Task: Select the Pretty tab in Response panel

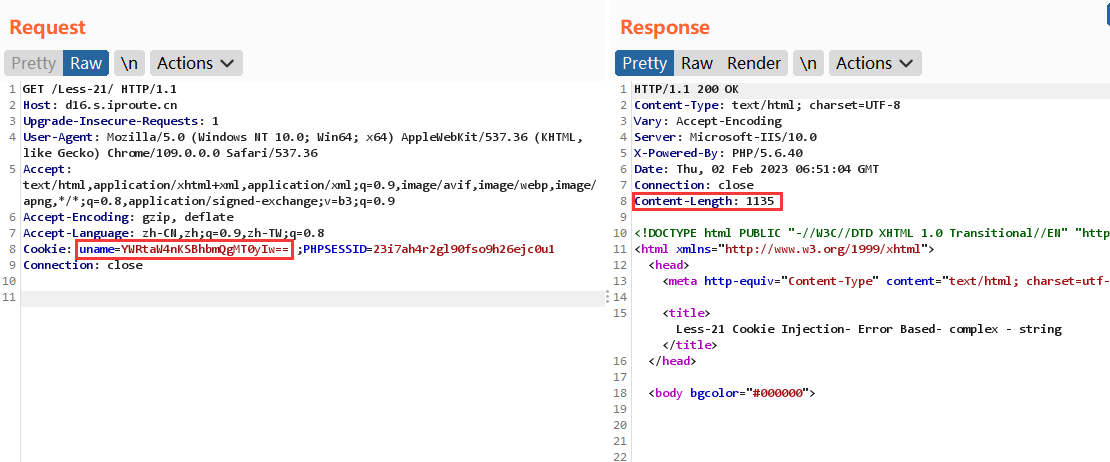Action: 644,63
